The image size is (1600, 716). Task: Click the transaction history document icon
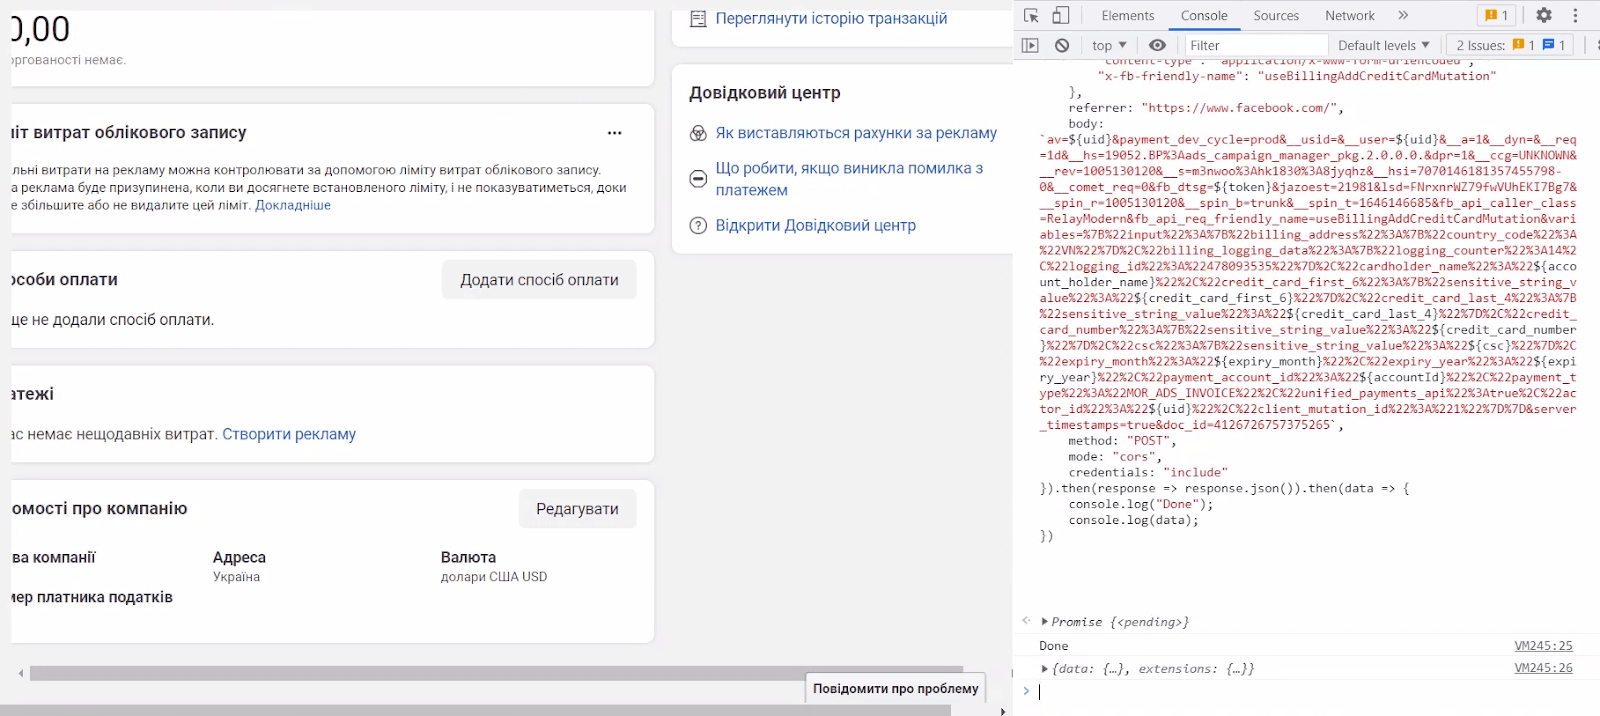click(698, 18)
